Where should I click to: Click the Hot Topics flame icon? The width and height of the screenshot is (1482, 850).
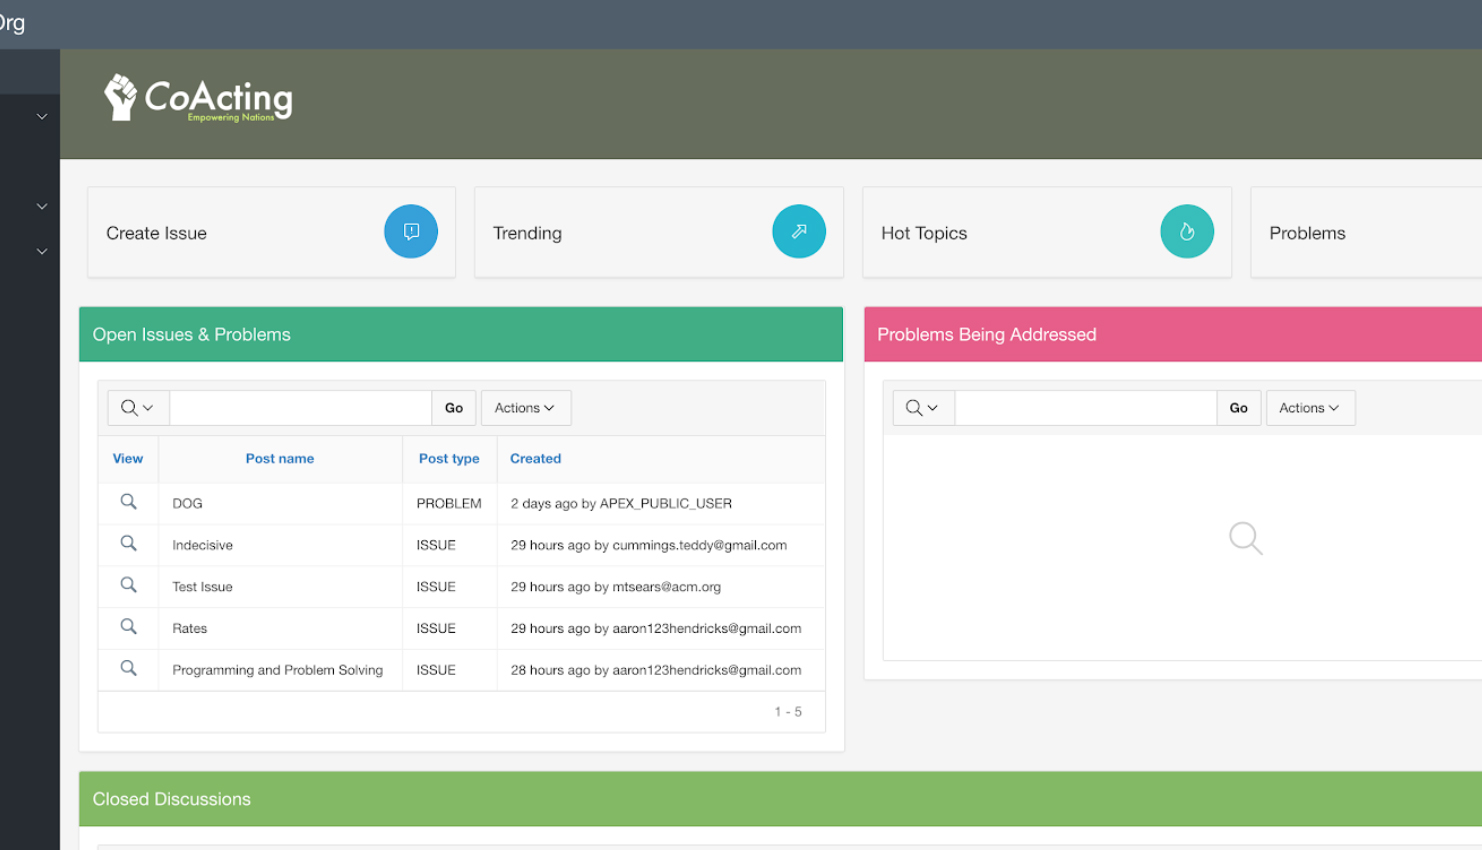click(x=1186, y=231)
